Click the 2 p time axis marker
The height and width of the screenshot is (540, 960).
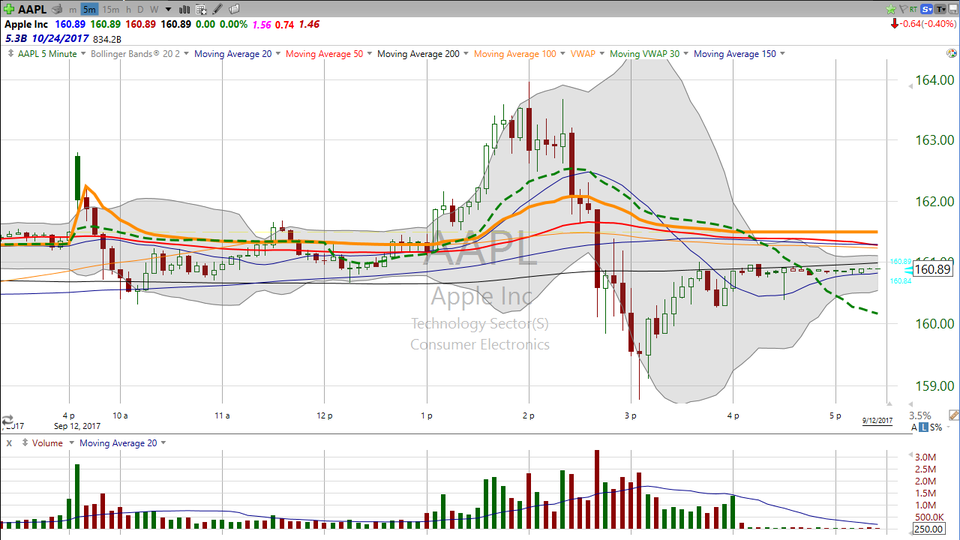(528, 416)
